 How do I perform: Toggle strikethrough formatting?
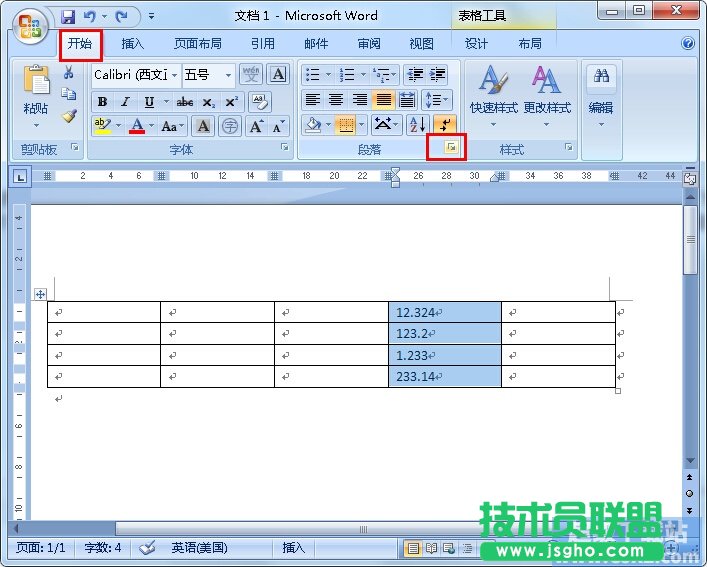pyautogui.click(x=185, y=102)
